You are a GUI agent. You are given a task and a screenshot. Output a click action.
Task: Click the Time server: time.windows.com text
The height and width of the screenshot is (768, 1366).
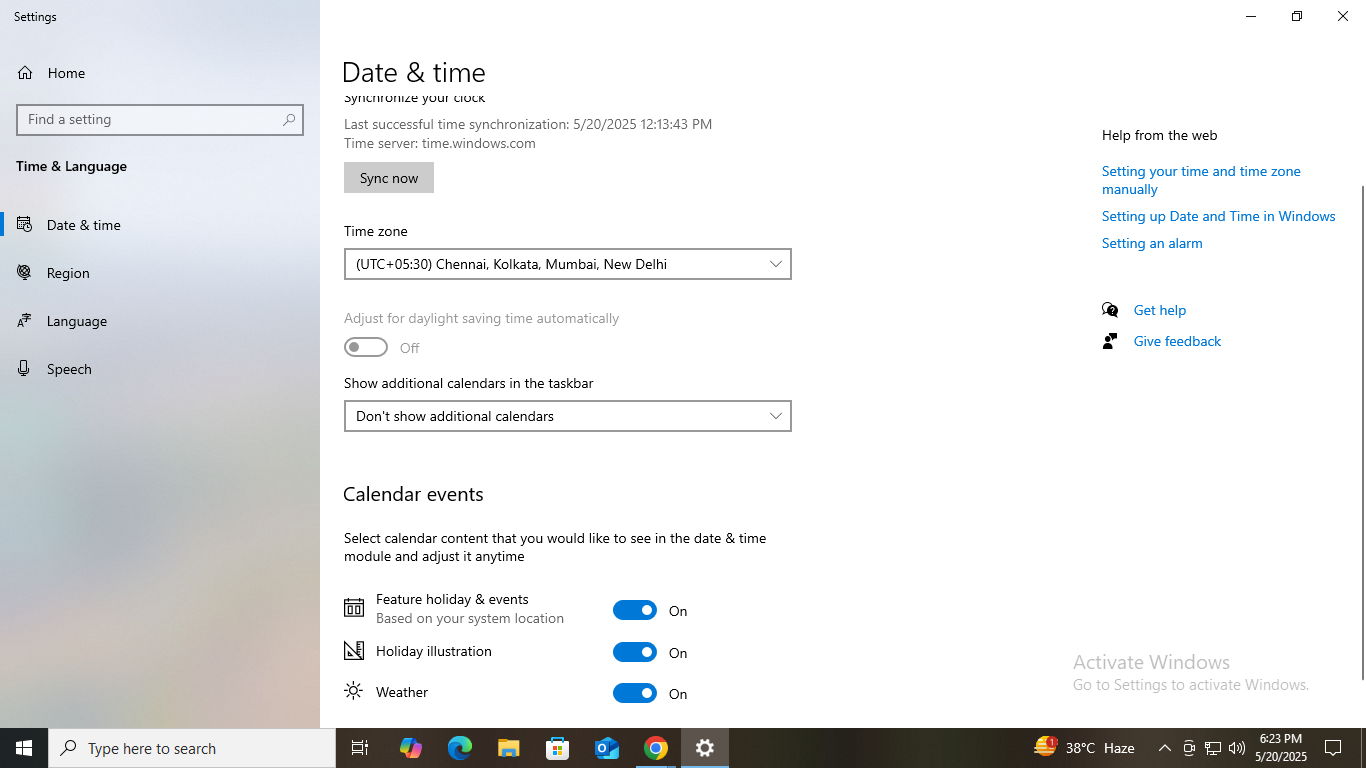point(440,143)
